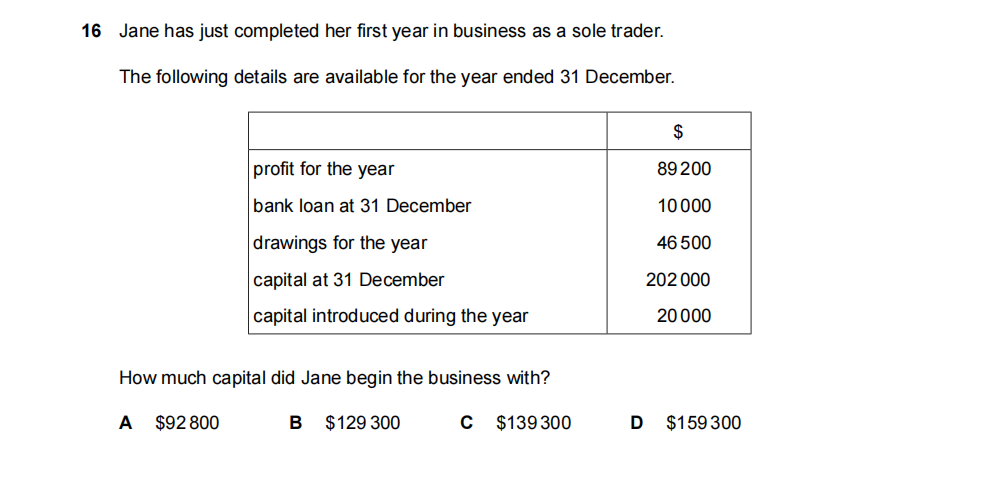
Task: Select the 'capital at 31 December' label
Action: click(348, 280)
